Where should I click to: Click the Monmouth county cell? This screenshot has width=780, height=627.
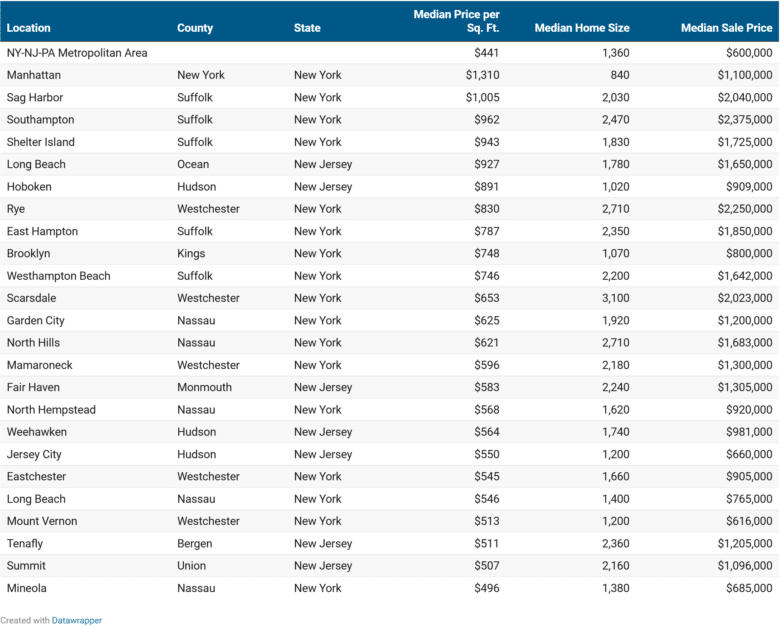(204, 388)
